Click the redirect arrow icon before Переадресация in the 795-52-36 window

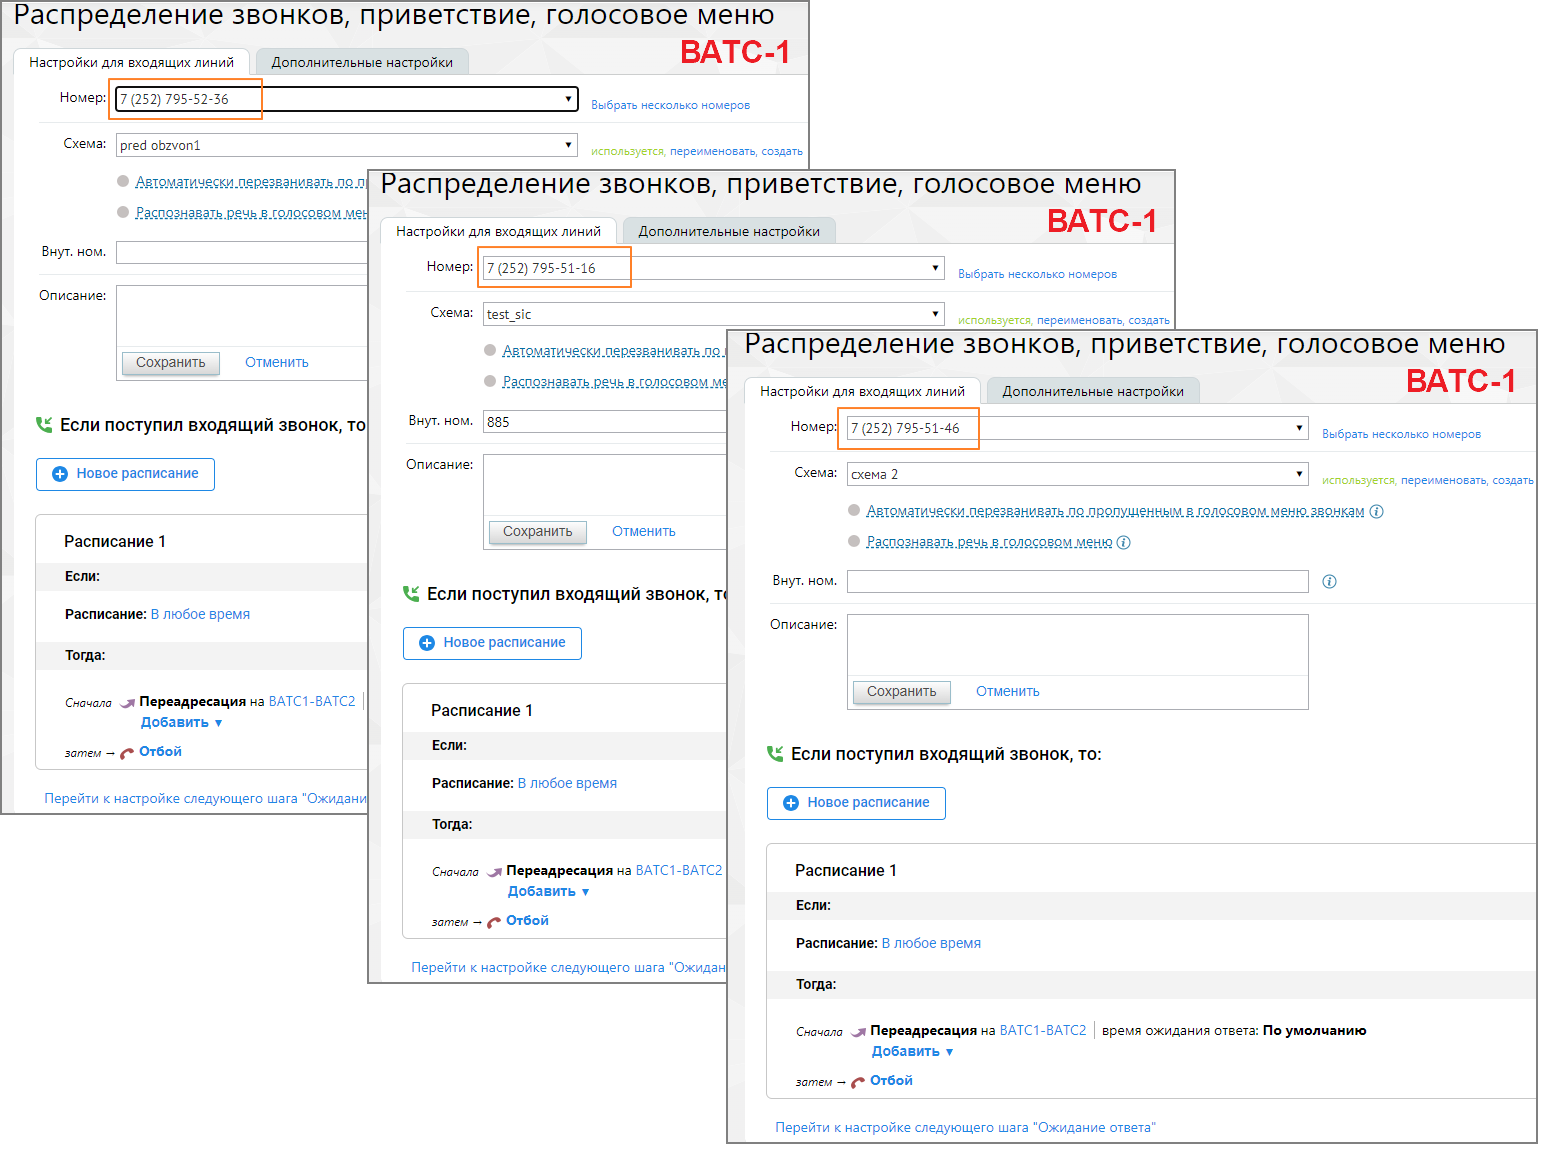pyautogui.click(x=127, y=702)
